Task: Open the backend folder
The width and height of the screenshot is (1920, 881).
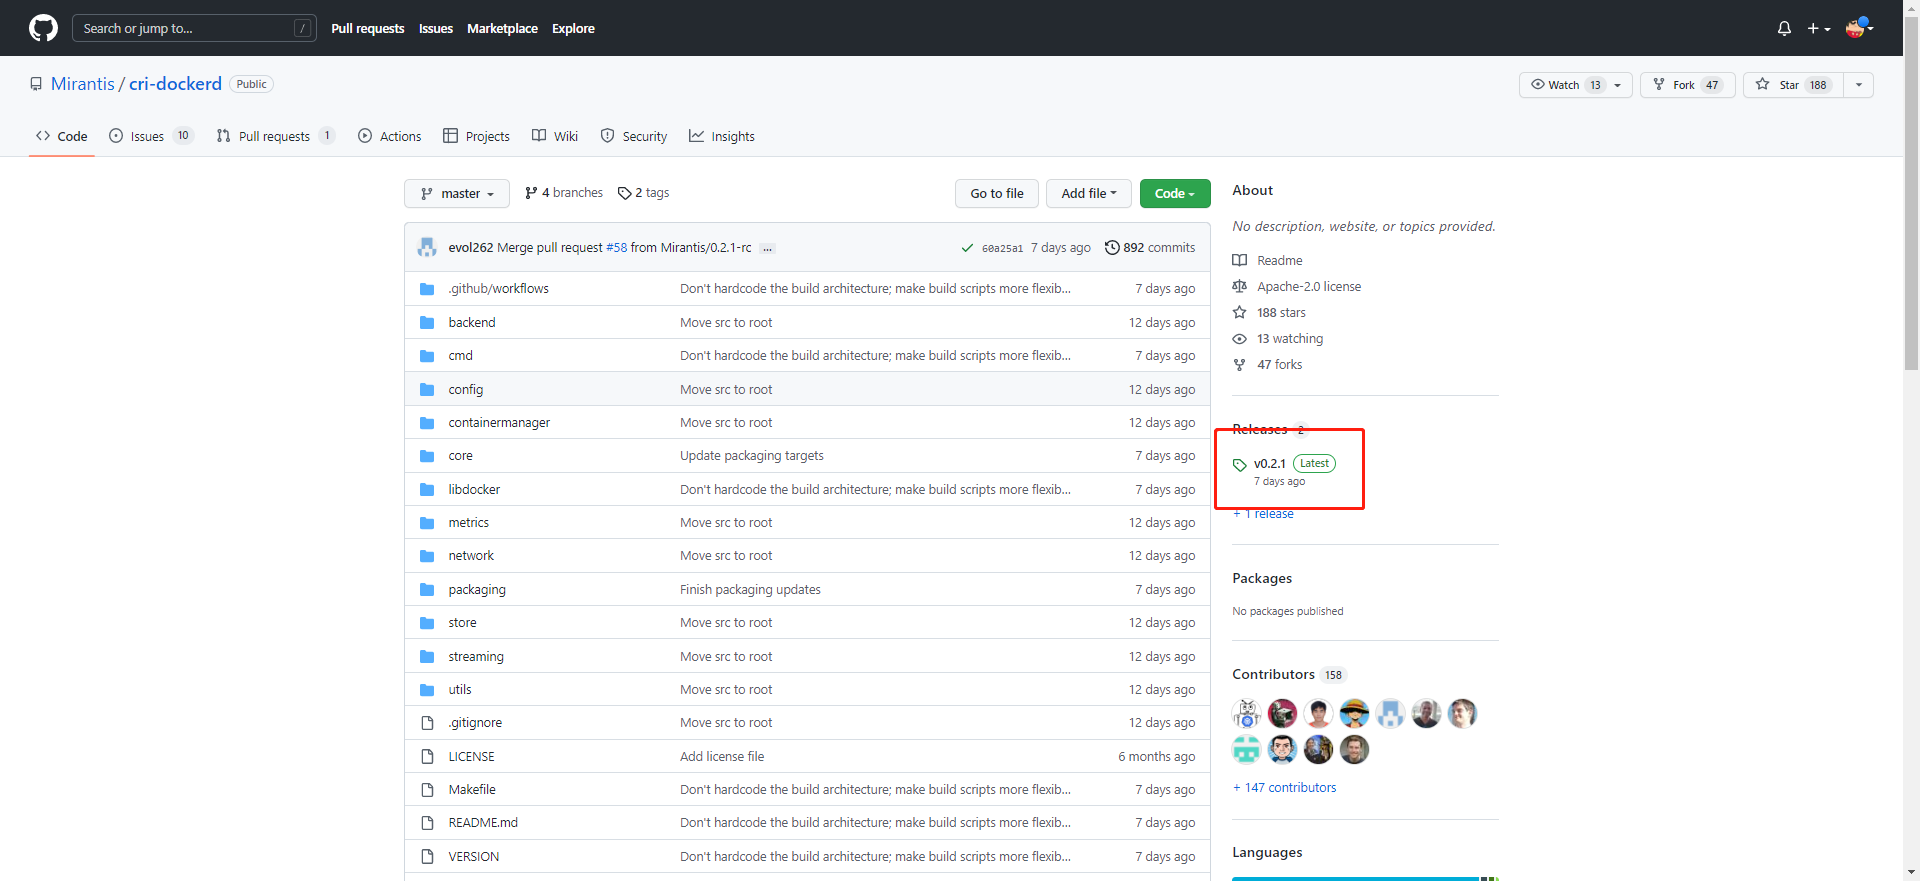Action: 472,322
